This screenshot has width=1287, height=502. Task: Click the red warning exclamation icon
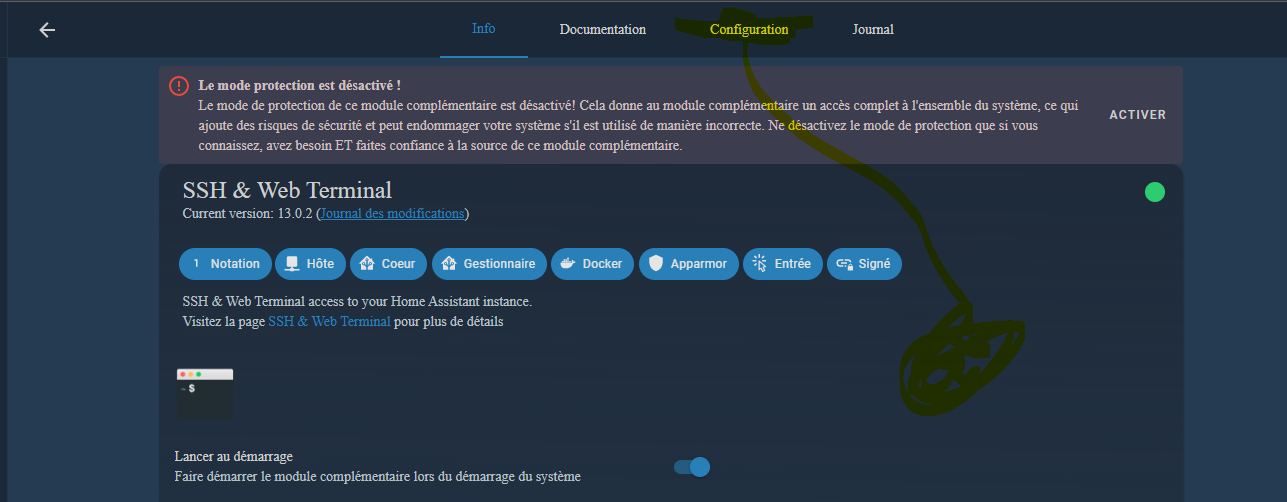click(x=178, y=86)
